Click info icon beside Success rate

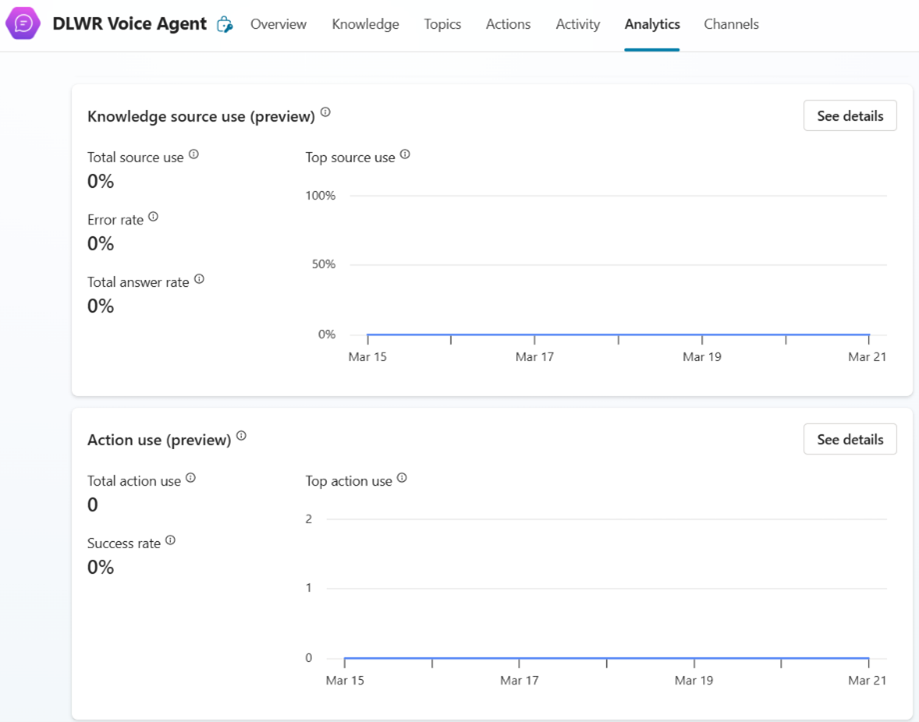click(x=170, y=541)
